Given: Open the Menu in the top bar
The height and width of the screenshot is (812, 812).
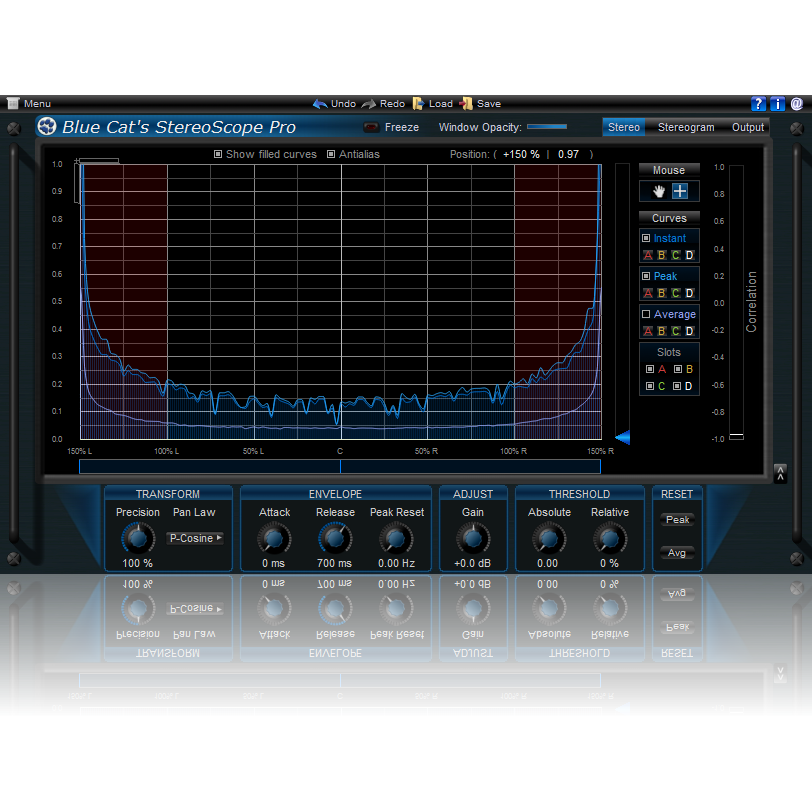Looking at the screenshot, I should tap(30, 103).
